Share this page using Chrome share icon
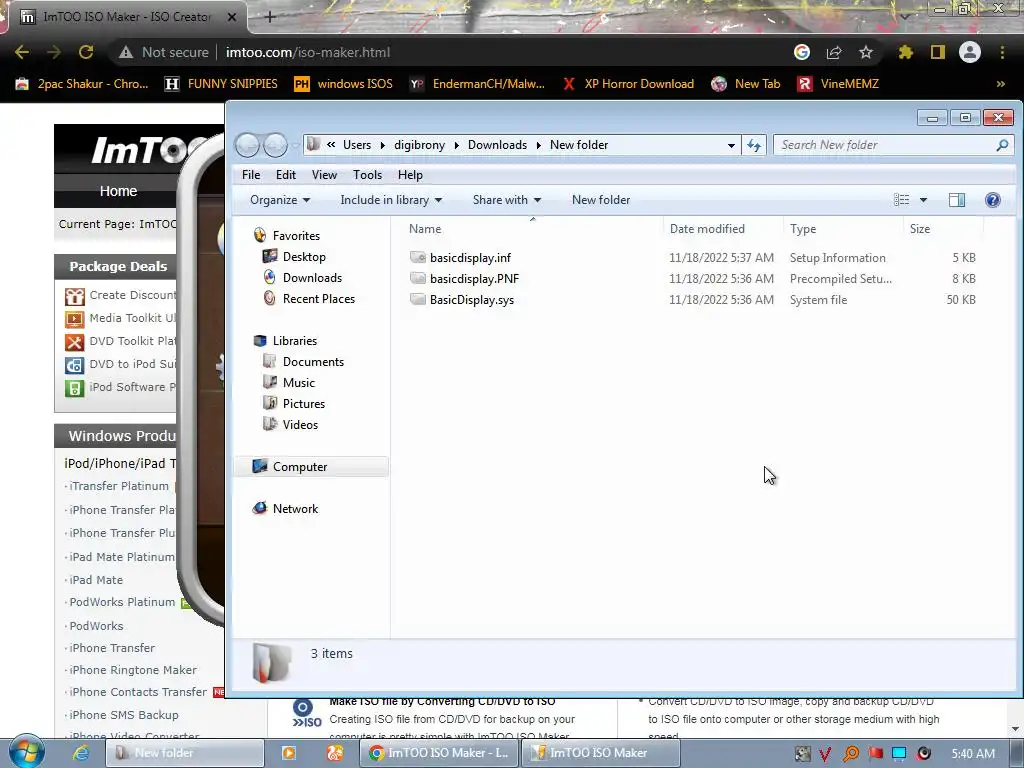This screenshot has height=768, width=1024. pos(834,52)
